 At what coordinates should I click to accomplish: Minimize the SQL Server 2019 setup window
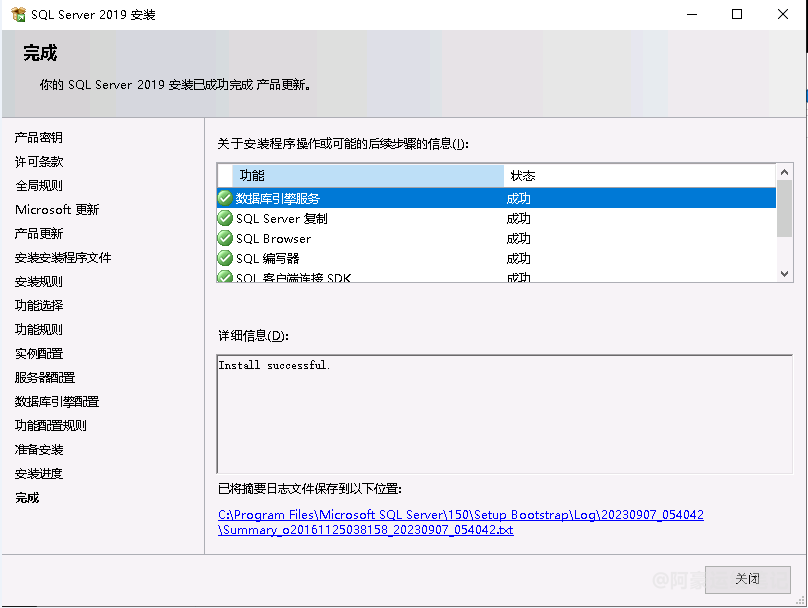pos(692,14)
